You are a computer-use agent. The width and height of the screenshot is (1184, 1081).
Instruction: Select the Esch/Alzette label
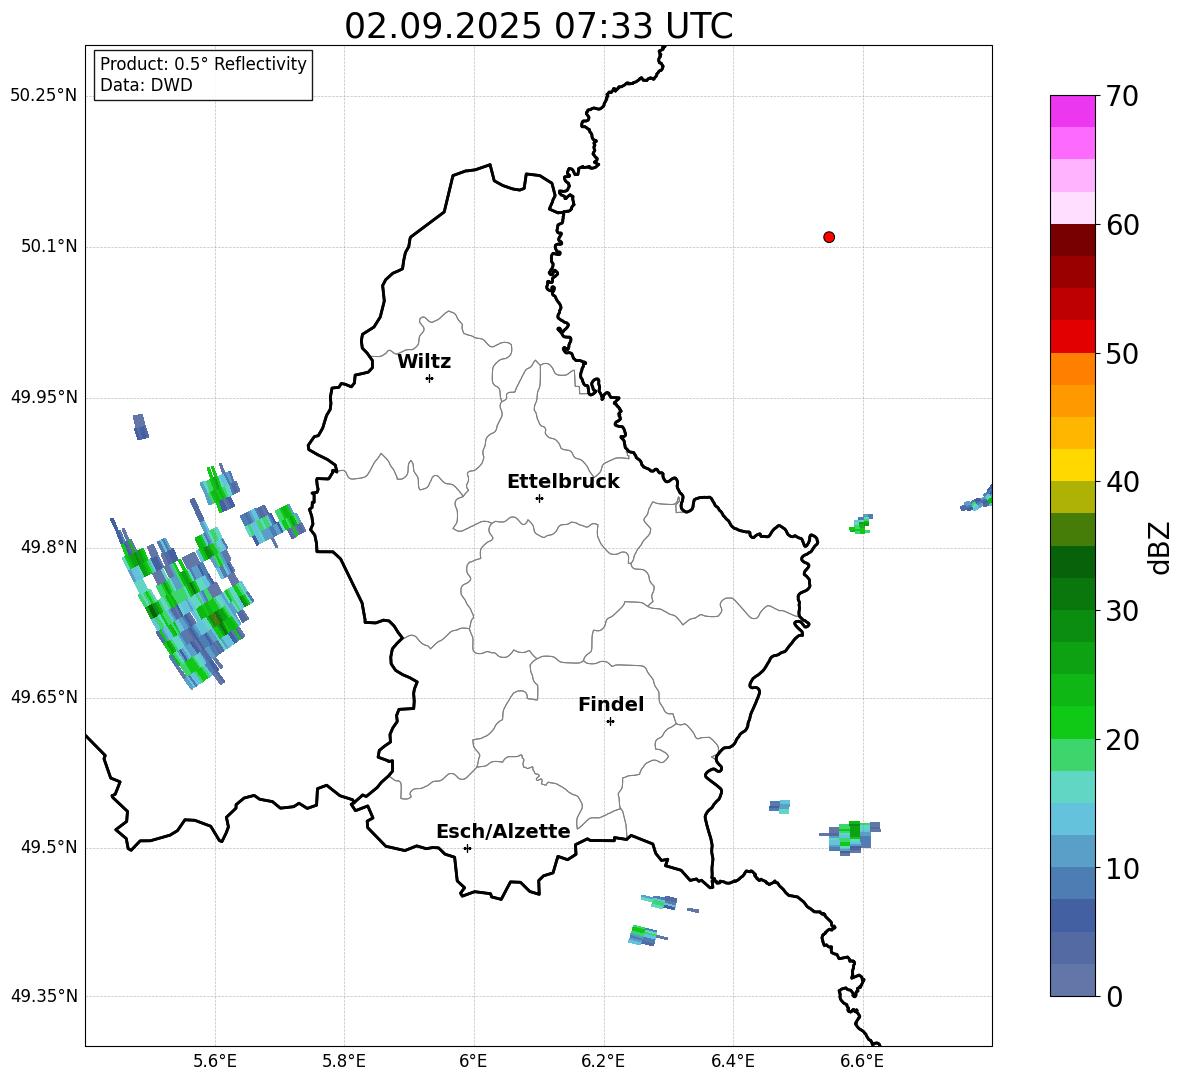tap(503, 831)
